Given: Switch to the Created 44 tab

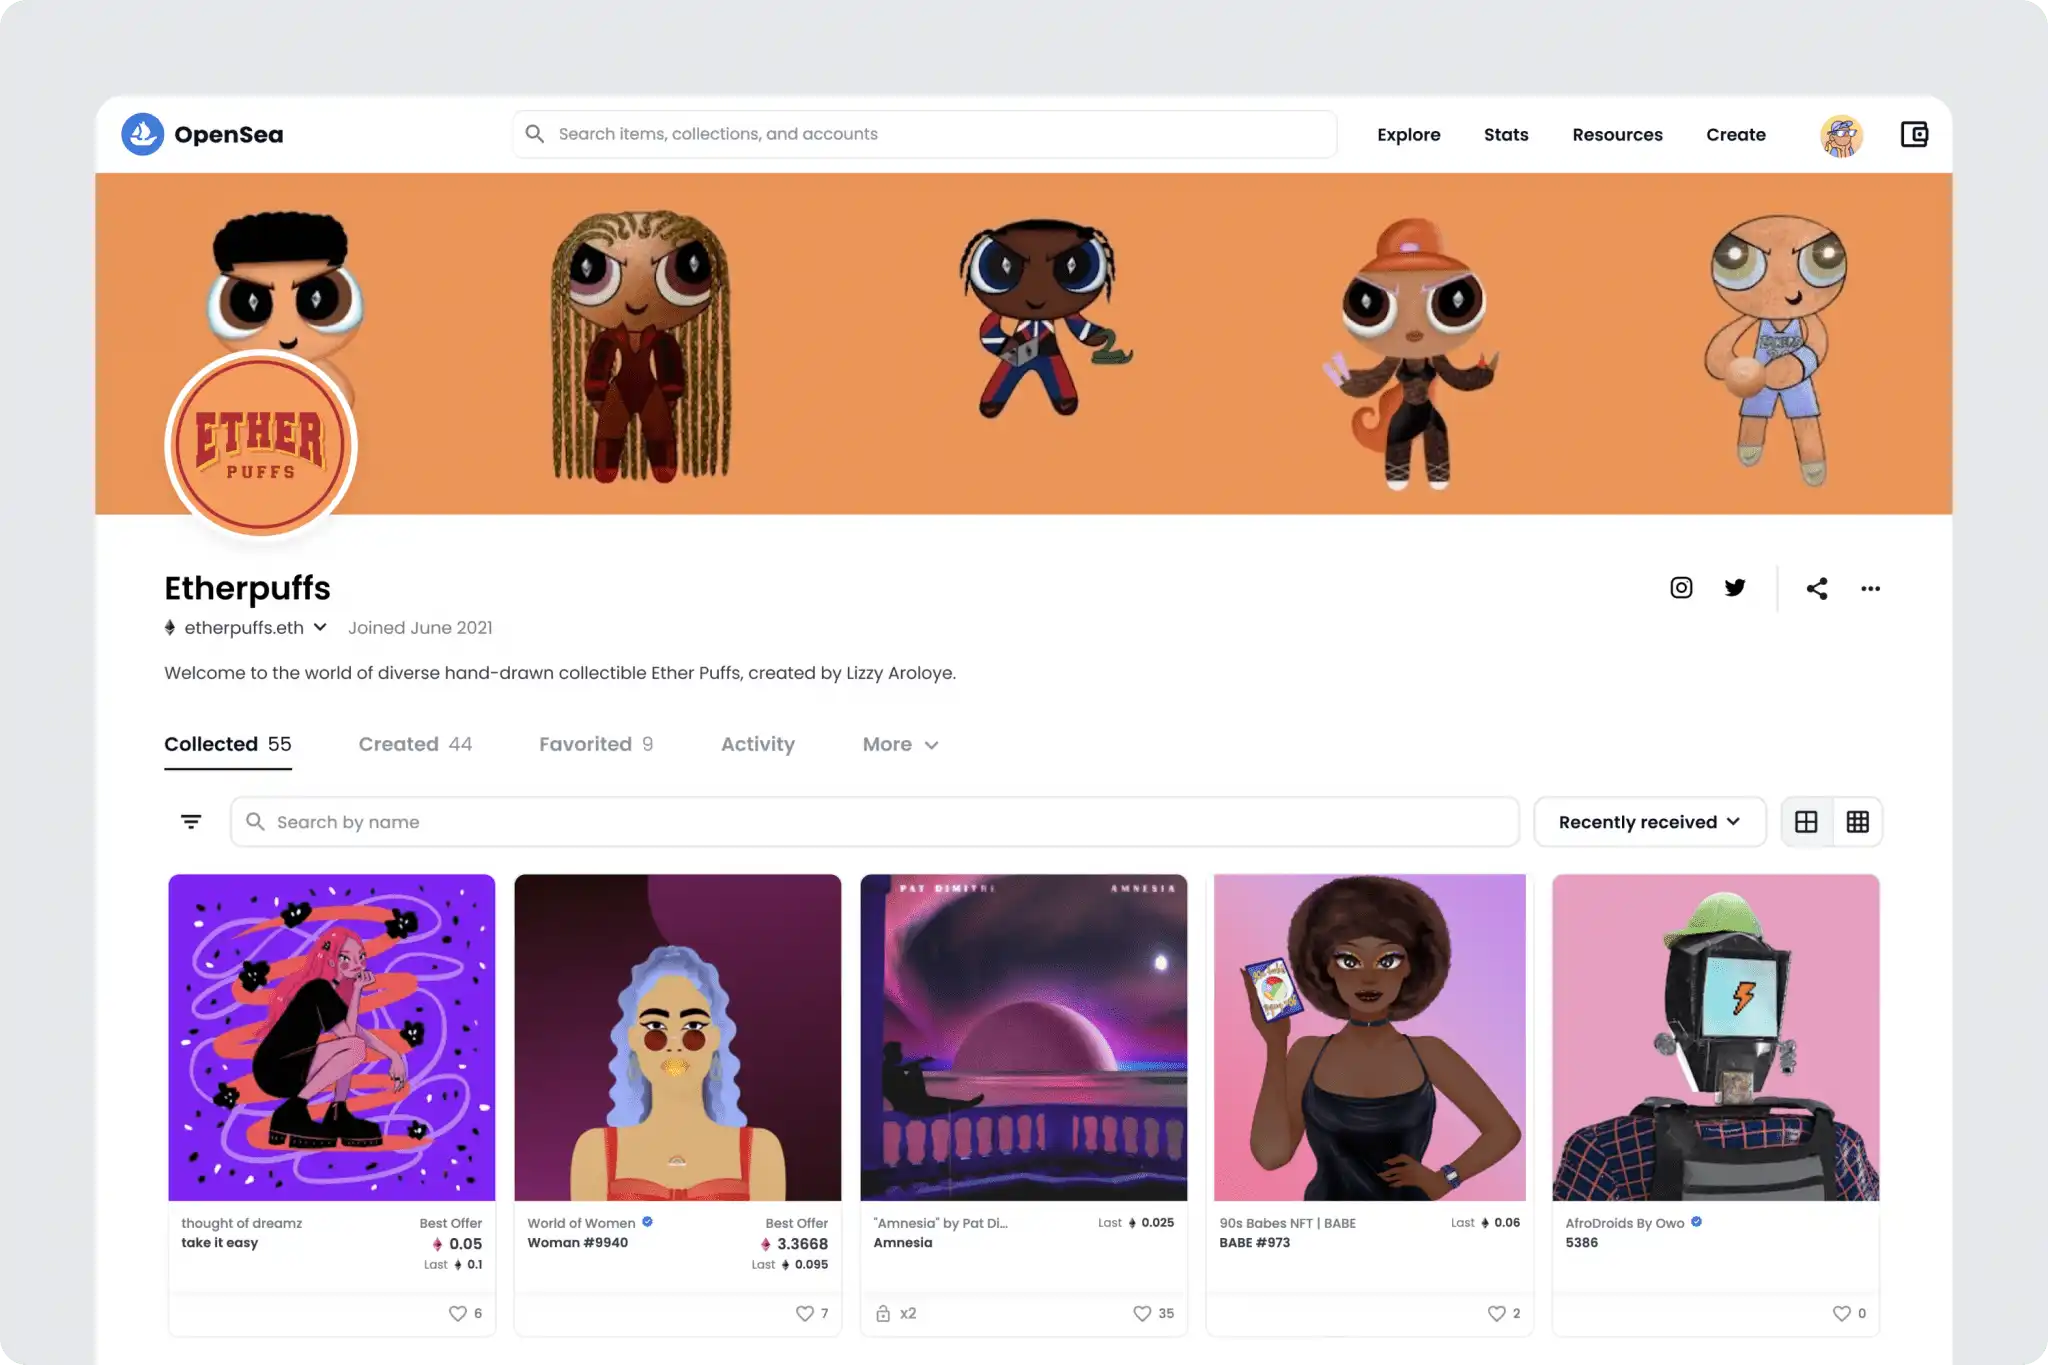Looking at the screenshot, I should click(x=415, y=744).
